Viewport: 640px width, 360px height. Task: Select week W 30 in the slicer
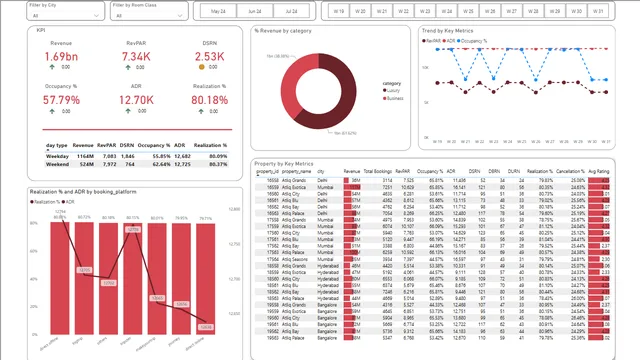[x=577, y=11]
